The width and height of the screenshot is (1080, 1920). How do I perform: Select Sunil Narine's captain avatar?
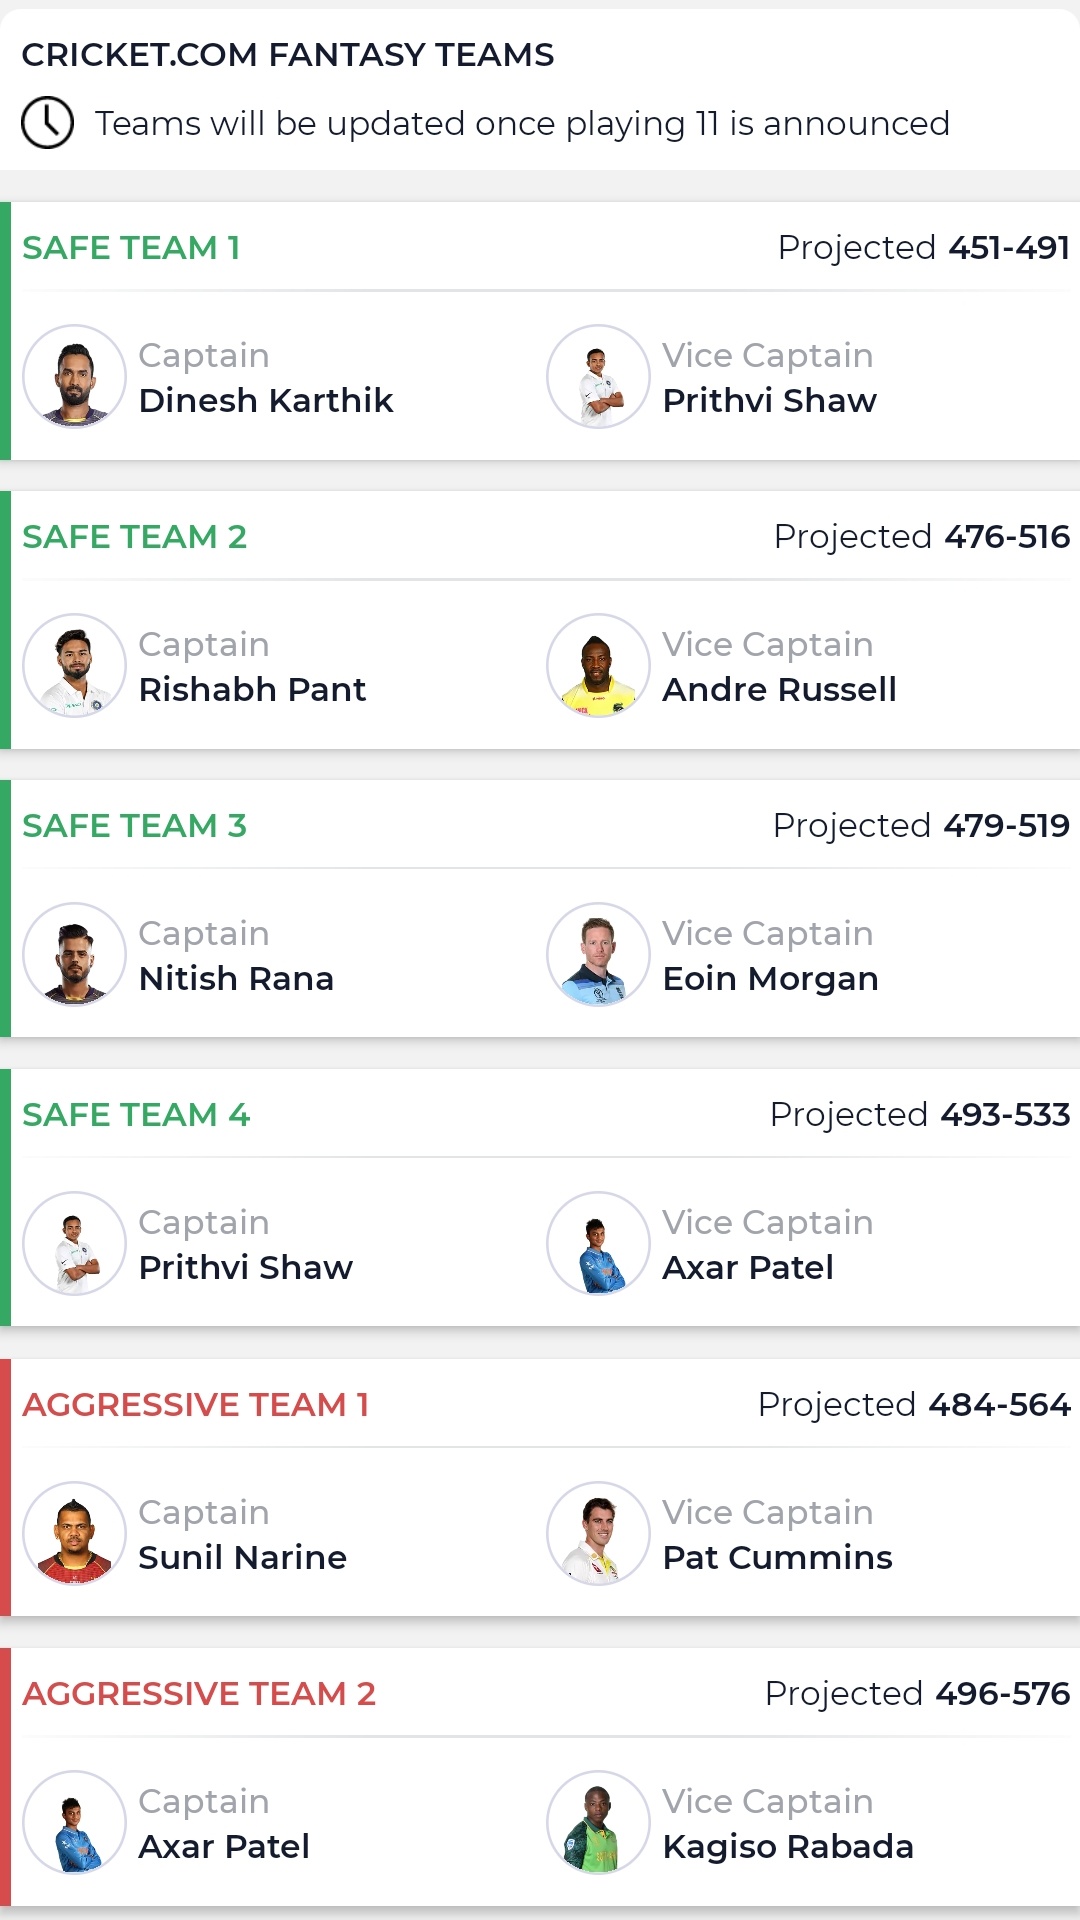pyautogui.click(x=74, y=1533)
